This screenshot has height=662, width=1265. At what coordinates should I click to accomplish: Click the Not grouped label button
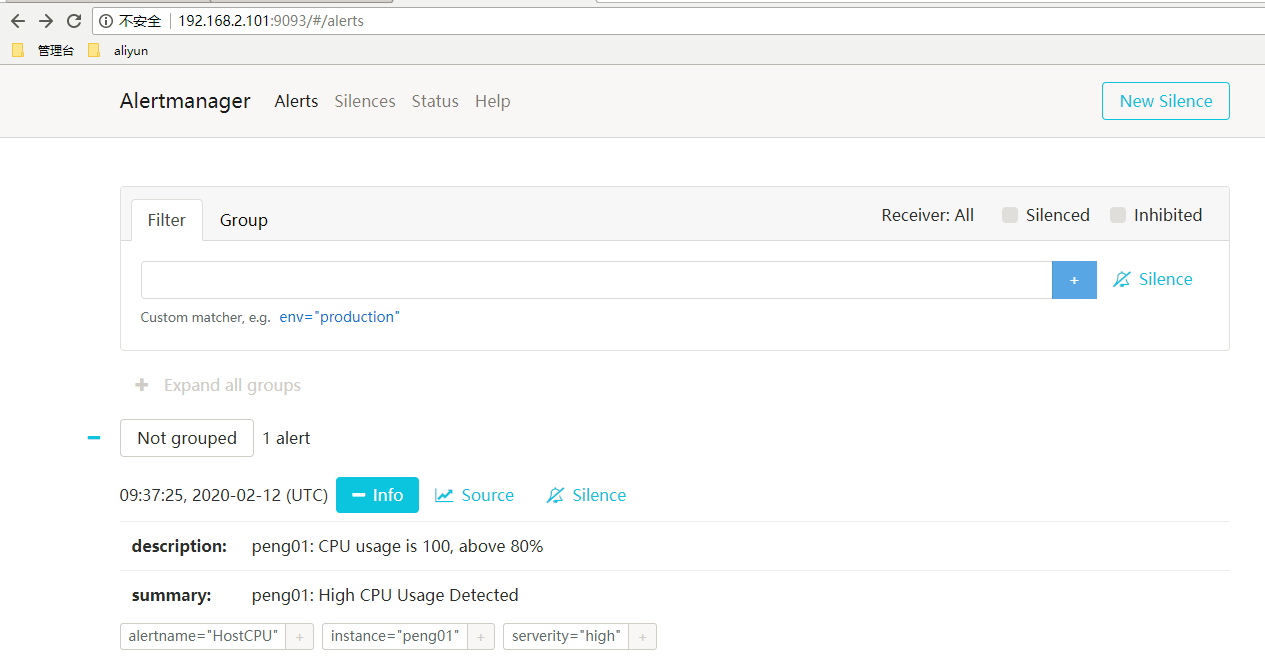(x=187, y=438)
